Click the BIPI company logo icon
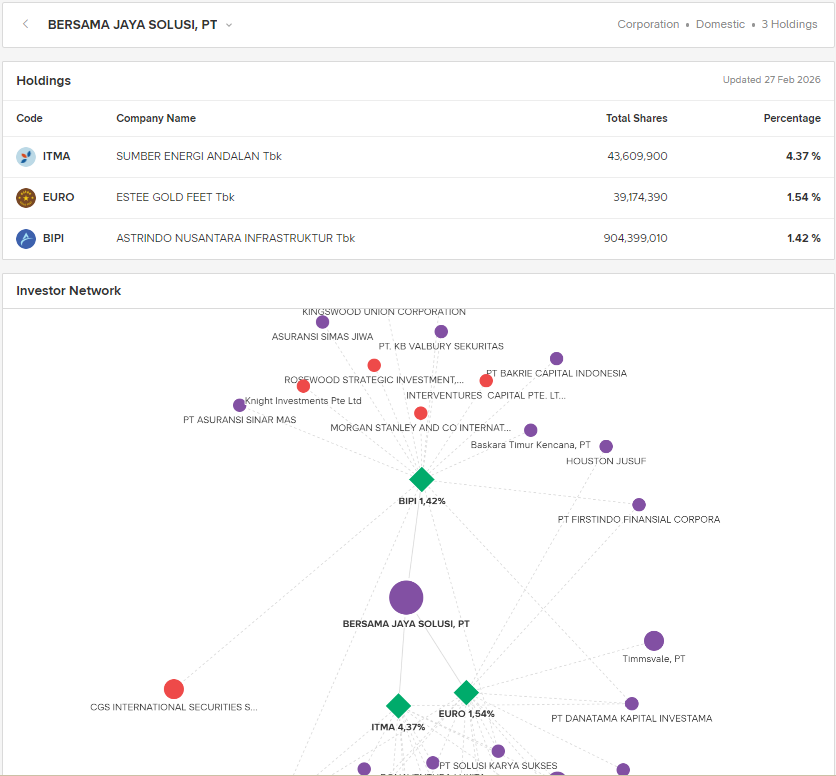The image size is (836, 776). 26,238
